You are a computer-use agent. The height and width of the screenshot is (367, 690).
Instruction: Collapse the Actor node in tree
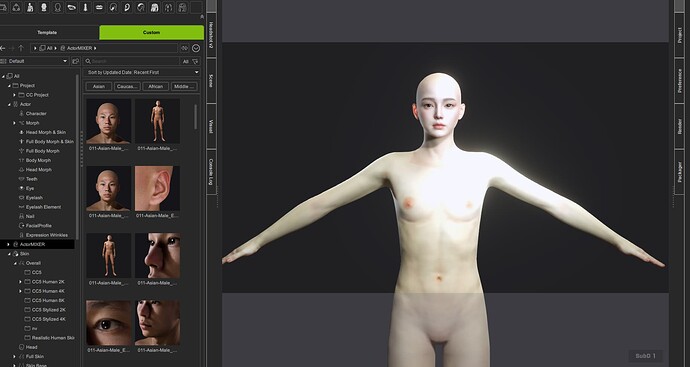(9, 104)
